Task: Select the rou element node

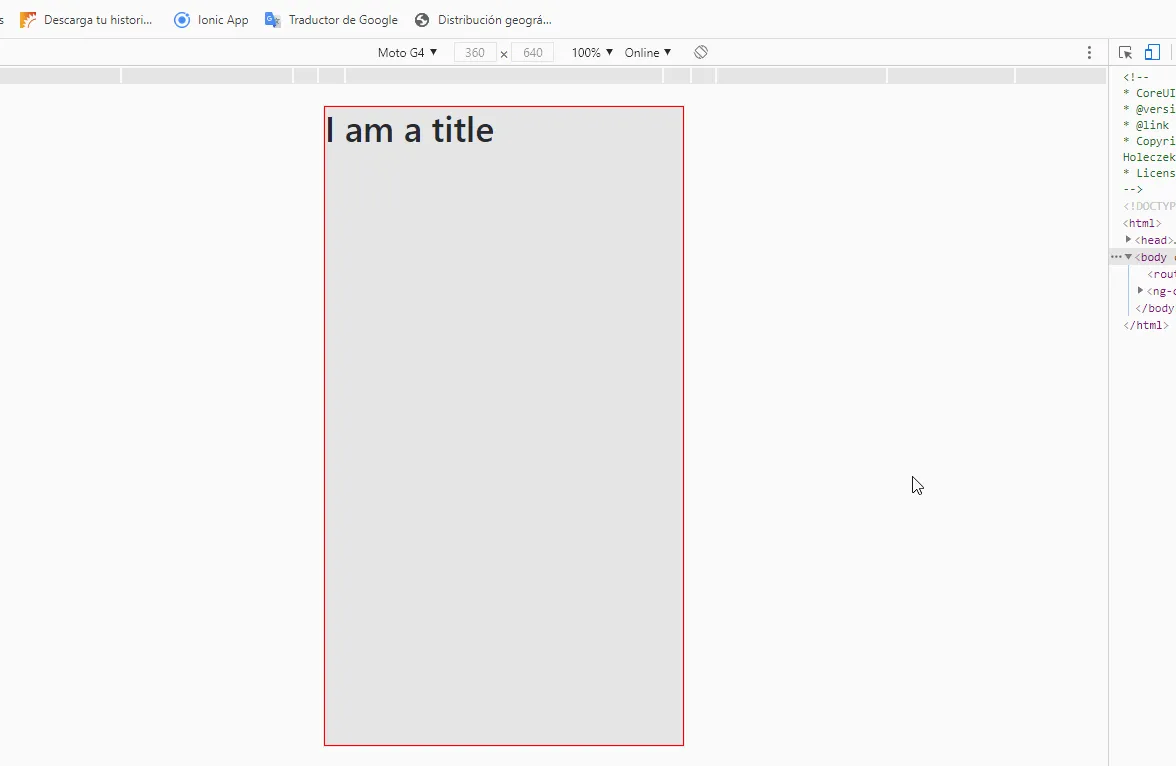Action: tap(1161, 275)
